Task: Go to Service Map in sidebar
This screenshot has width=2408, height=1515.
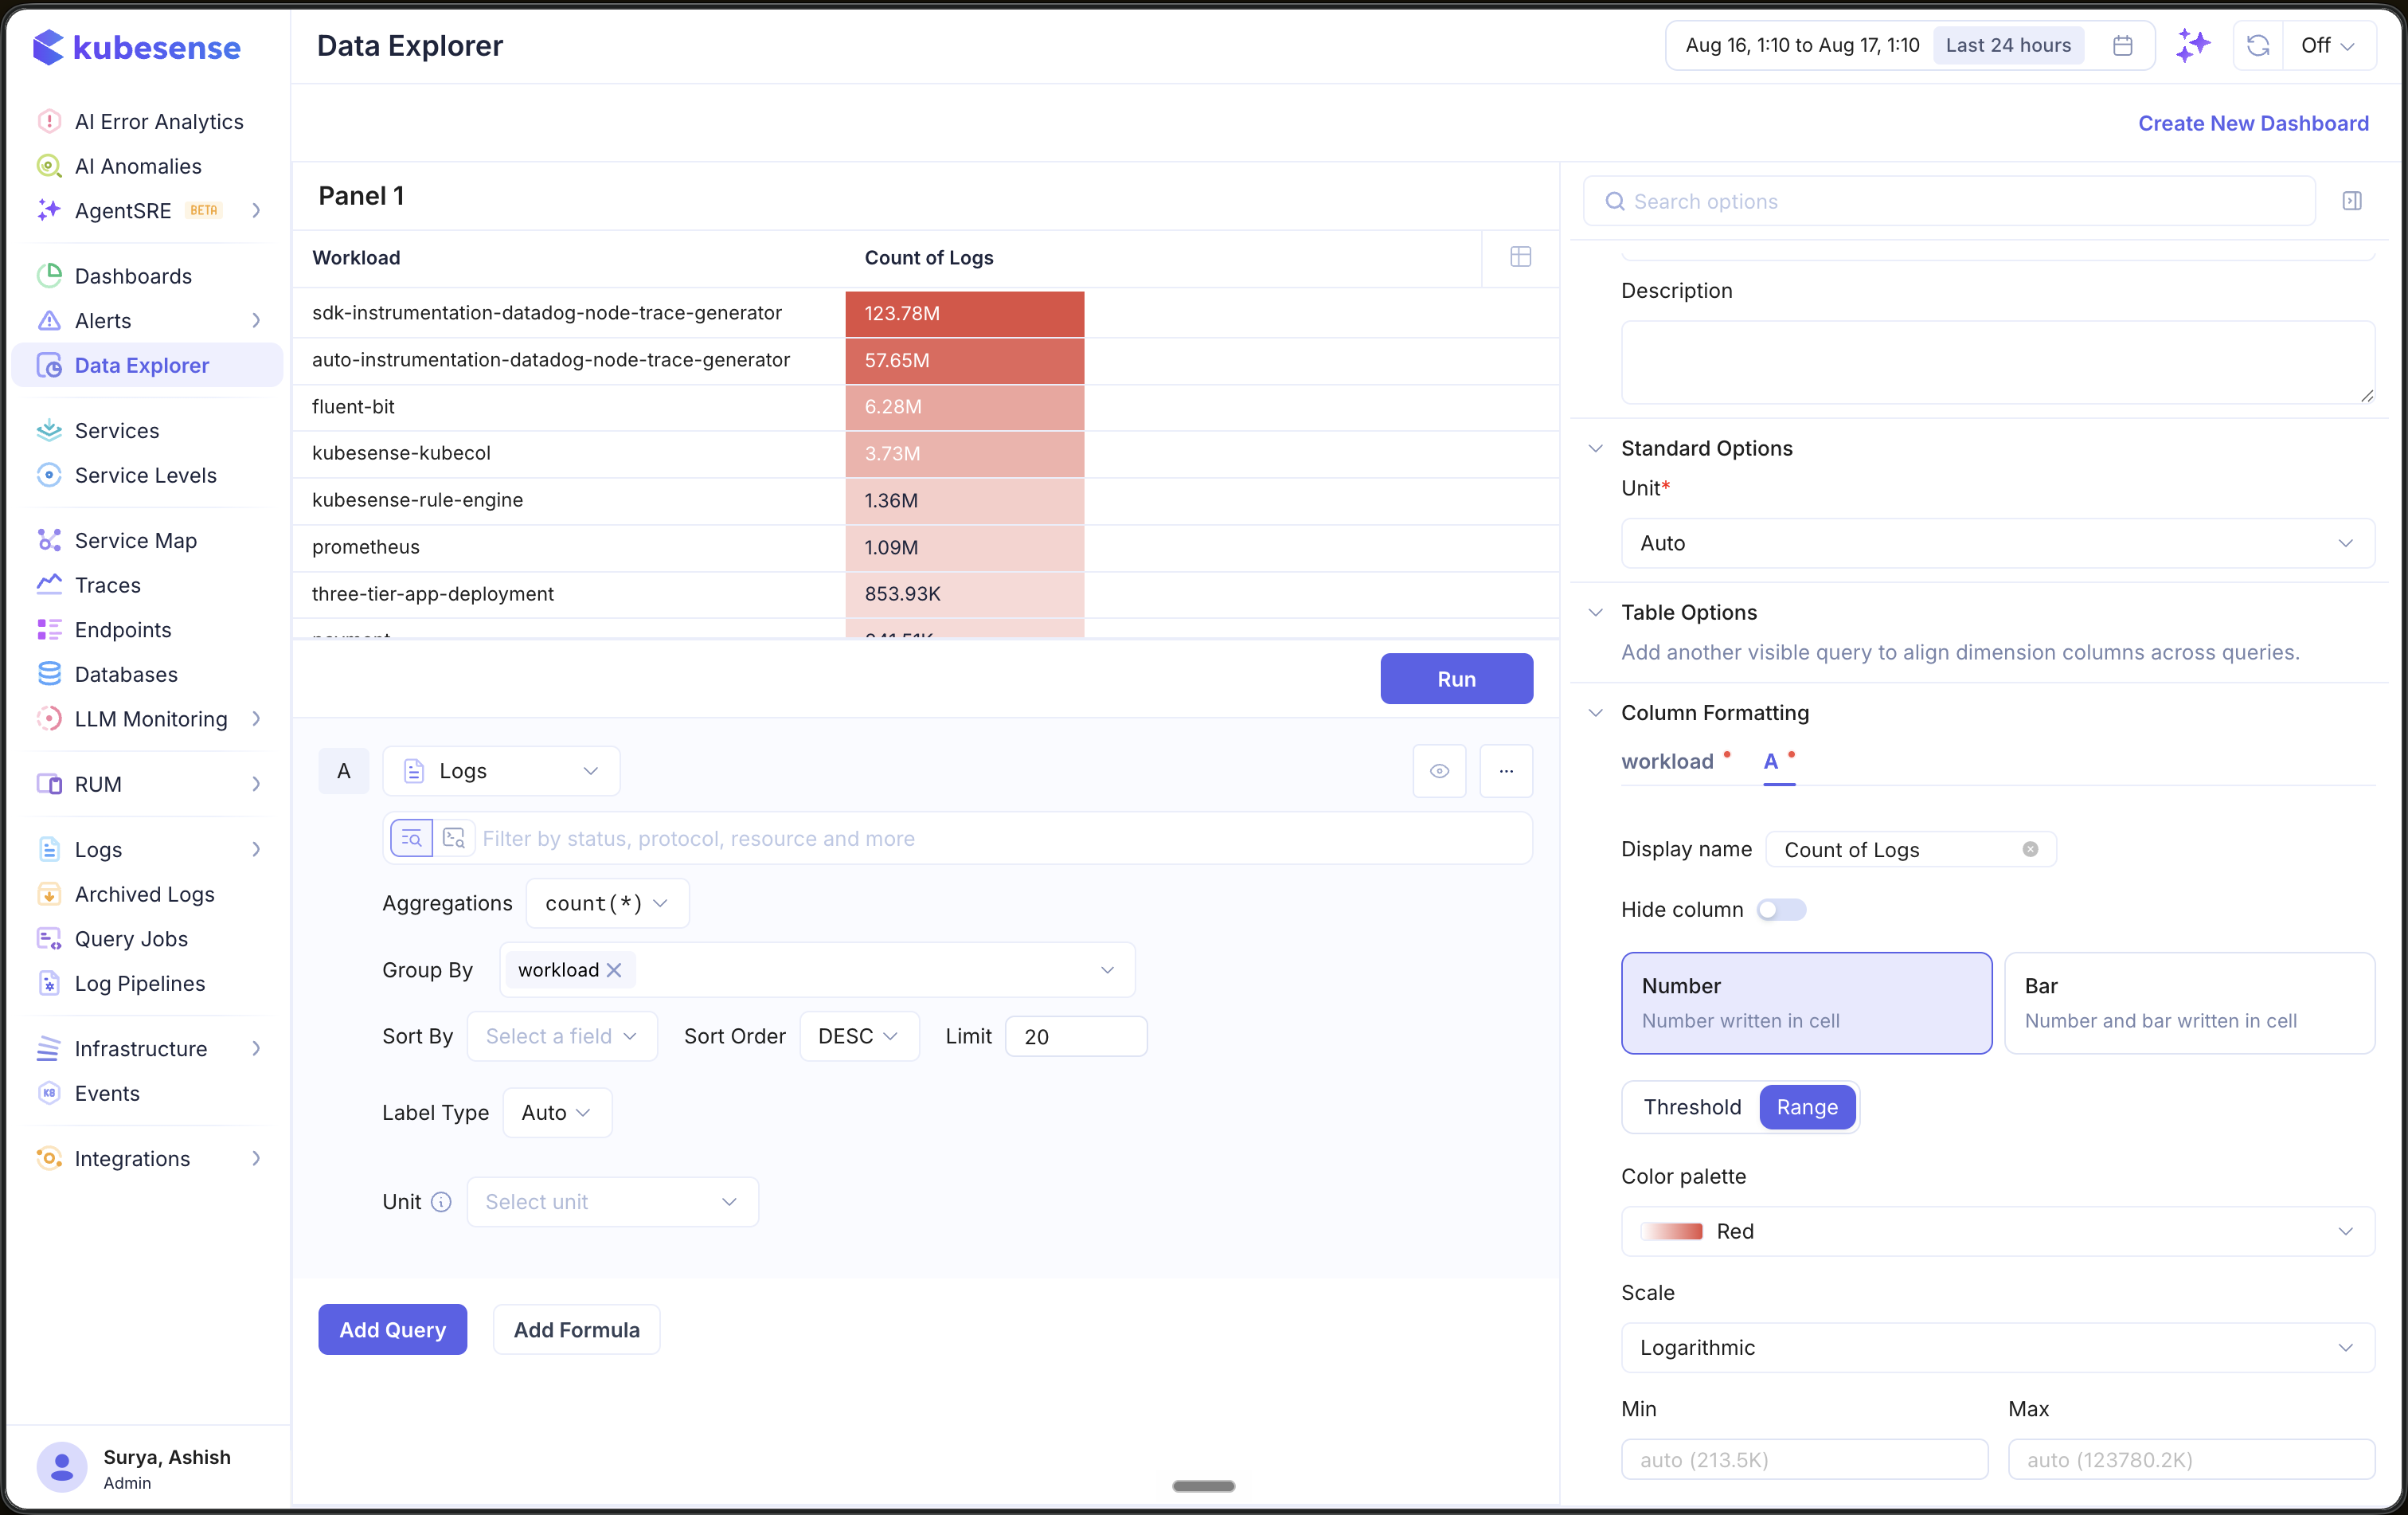Action: [135, 540]
